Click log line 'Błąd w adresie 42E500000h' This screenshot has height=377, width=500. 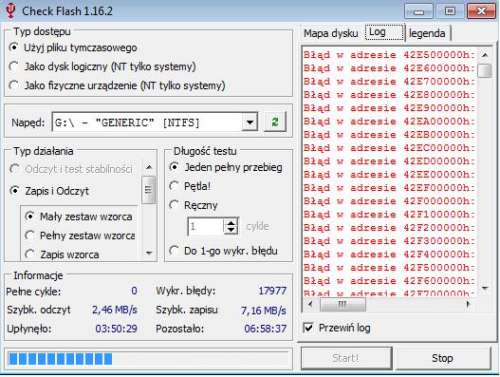click(389, 55)
